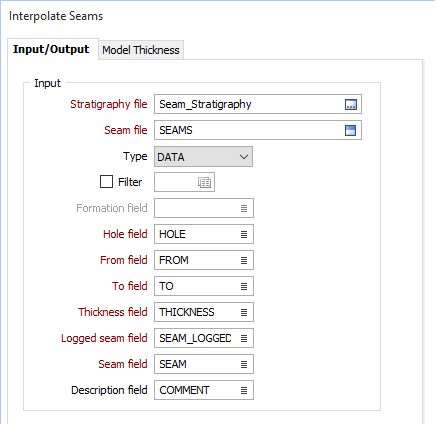Open the Logged seam field list icon
The image size is (436, 424).
244,338
